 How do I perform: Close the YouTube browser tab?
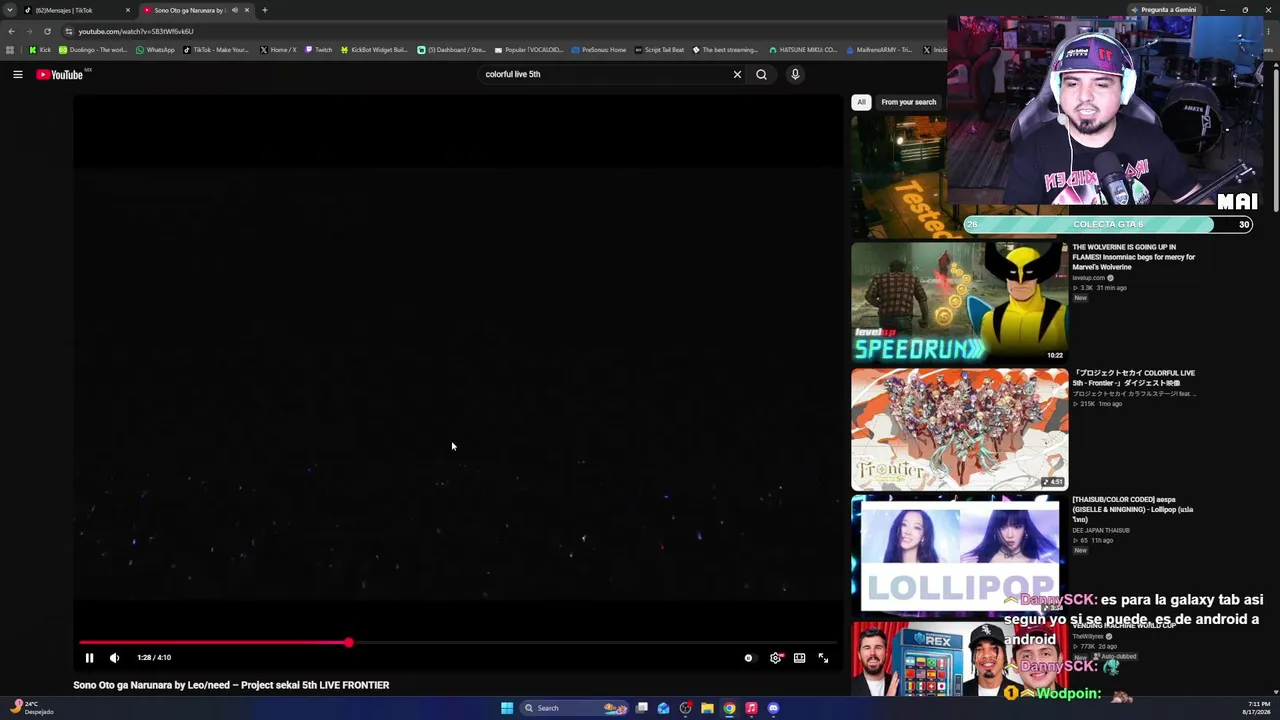[x=247, y=10]
